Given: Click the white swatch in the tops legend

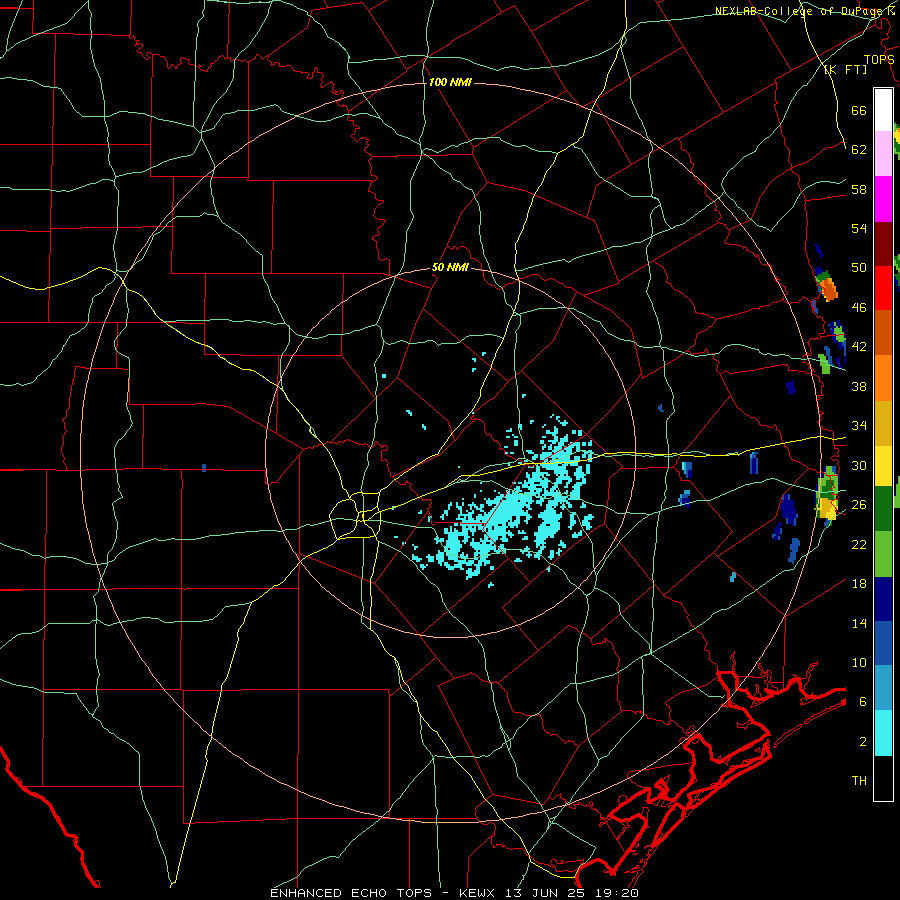Looking at the screenshot, I should [x=883, y=110].
